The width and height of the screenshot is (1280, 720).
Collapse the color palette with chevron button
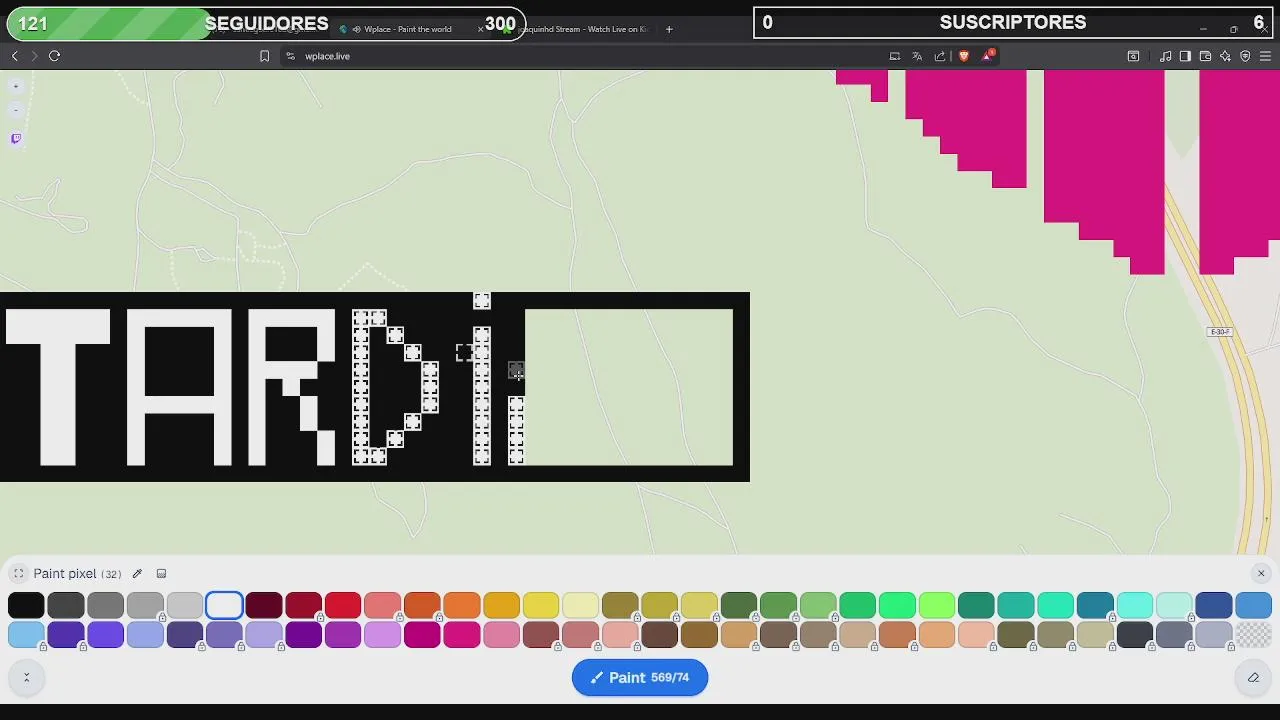tap(26, 677)
